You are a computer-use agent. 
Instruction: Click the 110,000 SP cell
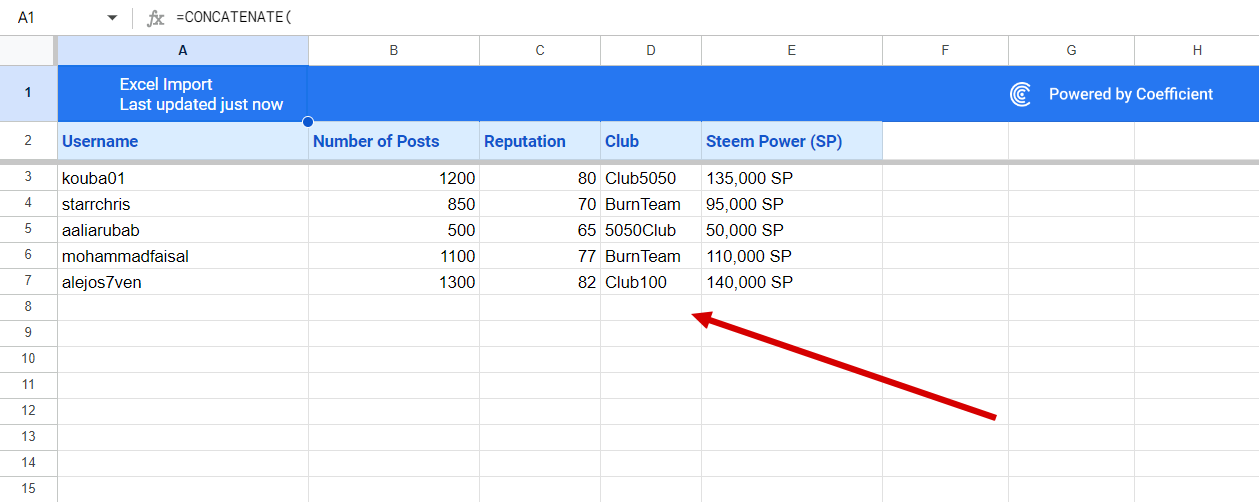click(792, 256)
